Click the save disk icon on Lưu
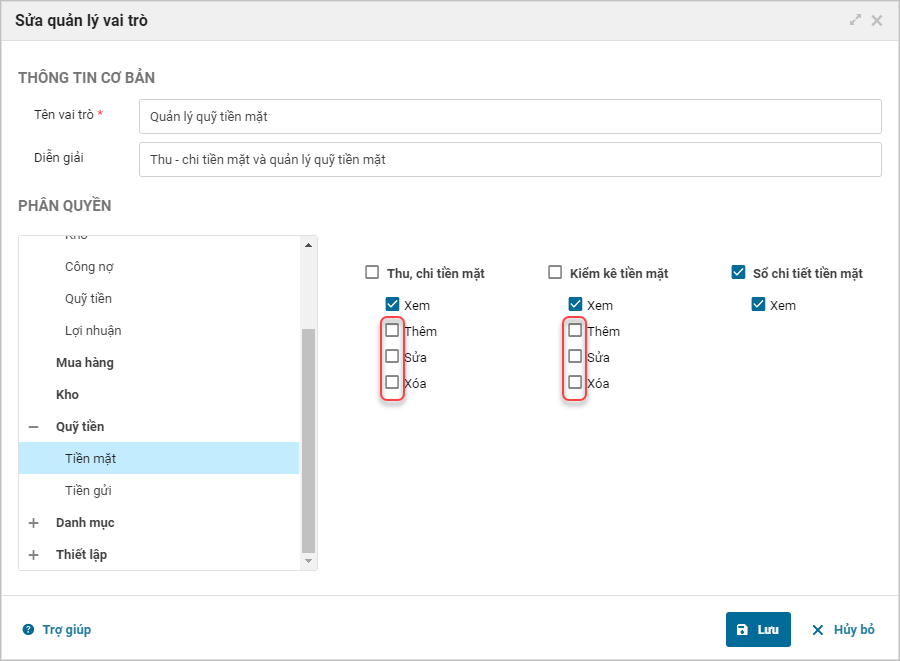900x661 pixels. (x=742, y=630)
